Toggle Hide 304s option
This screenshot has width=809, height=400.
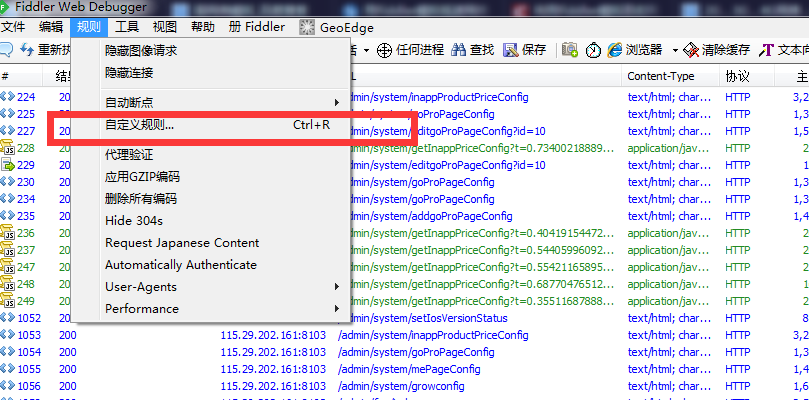pos(211,221)
